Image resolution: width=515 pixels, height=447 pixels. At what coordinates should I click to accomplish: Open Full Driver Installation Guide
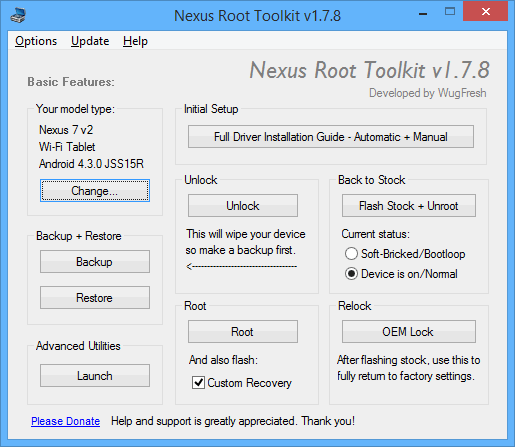coord(331,137)
